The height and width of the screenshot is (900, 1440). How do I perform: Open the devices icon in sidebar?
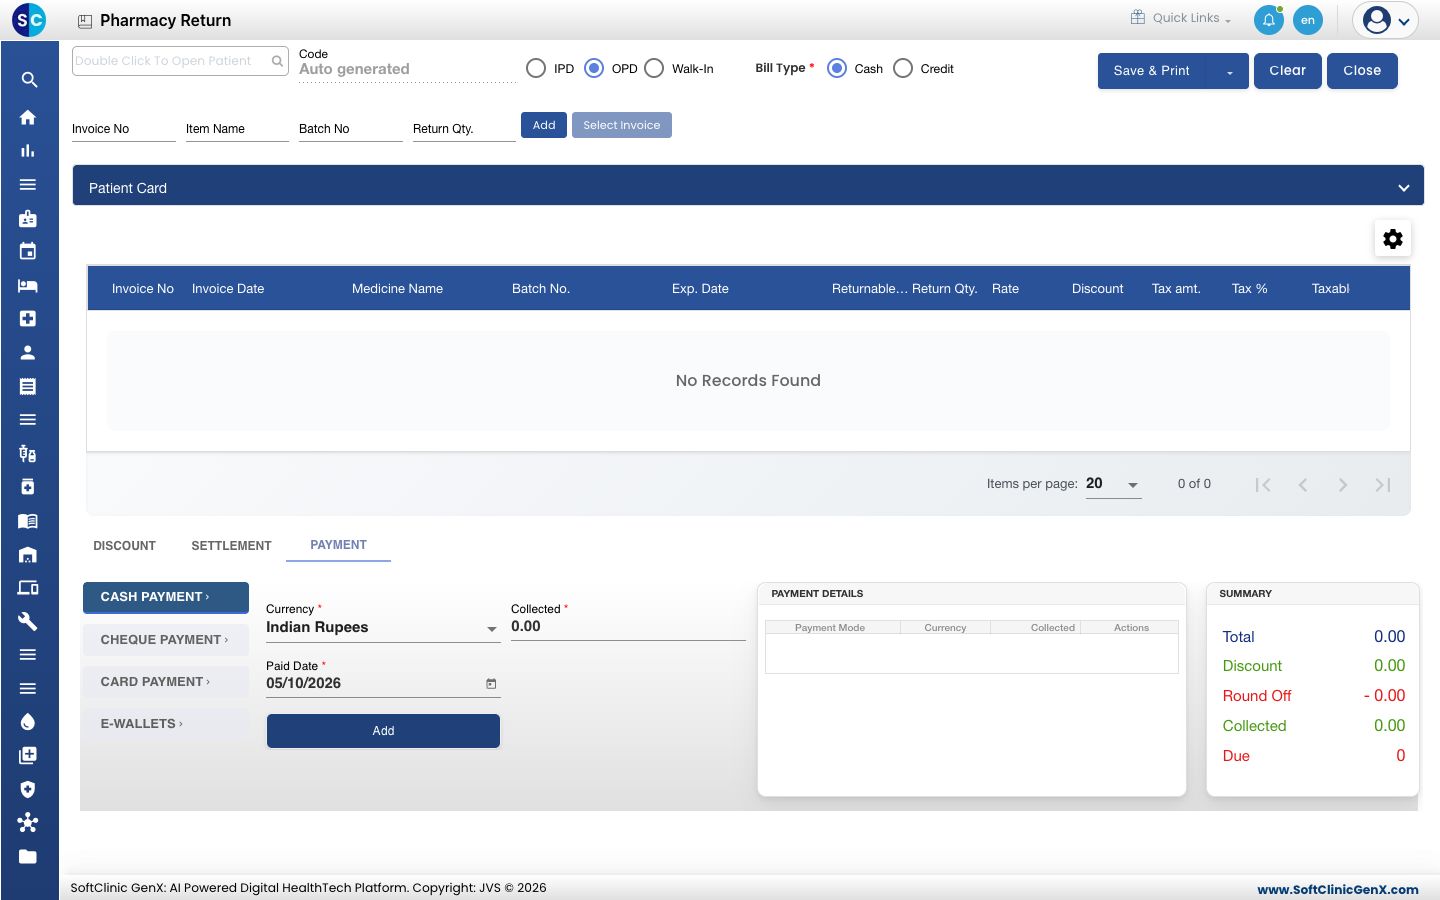tap(28, 588)
